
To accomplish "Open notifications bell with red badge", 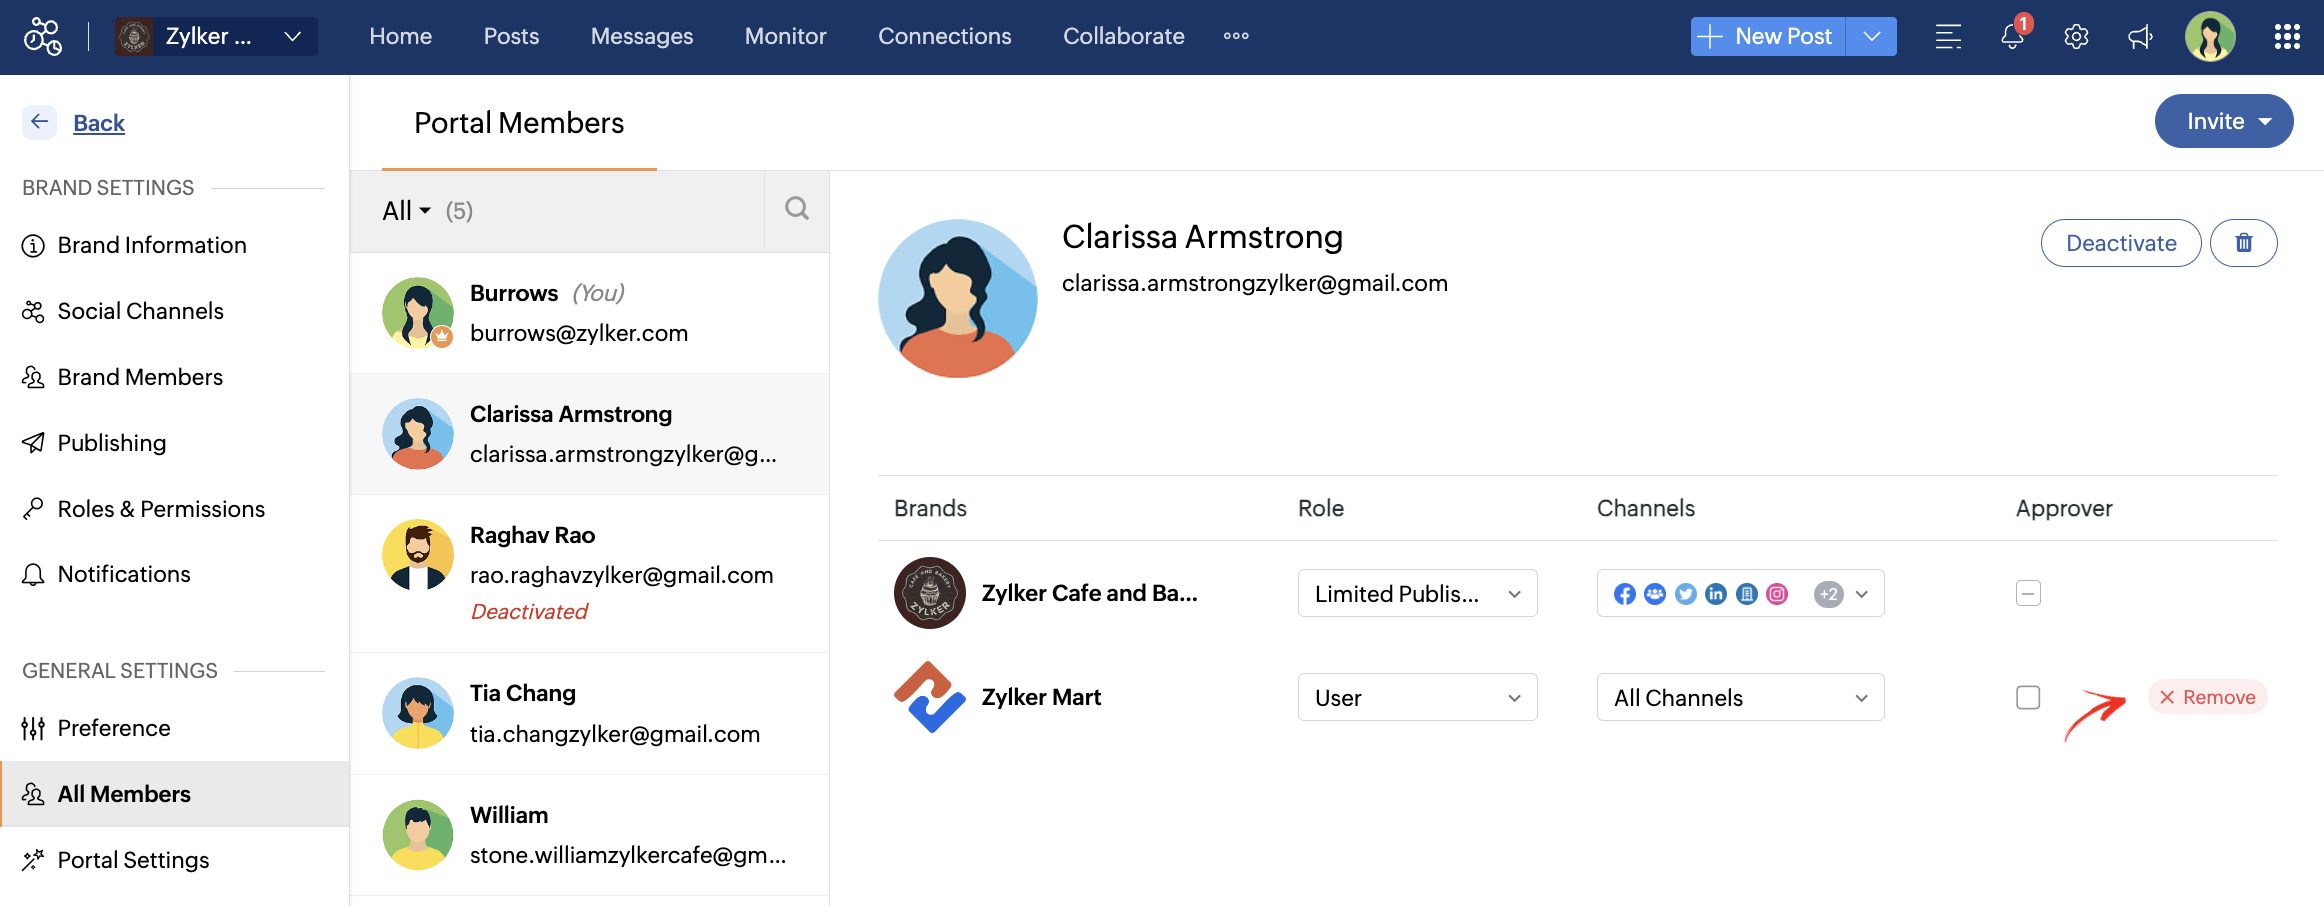I will [x=2013, y=36].
